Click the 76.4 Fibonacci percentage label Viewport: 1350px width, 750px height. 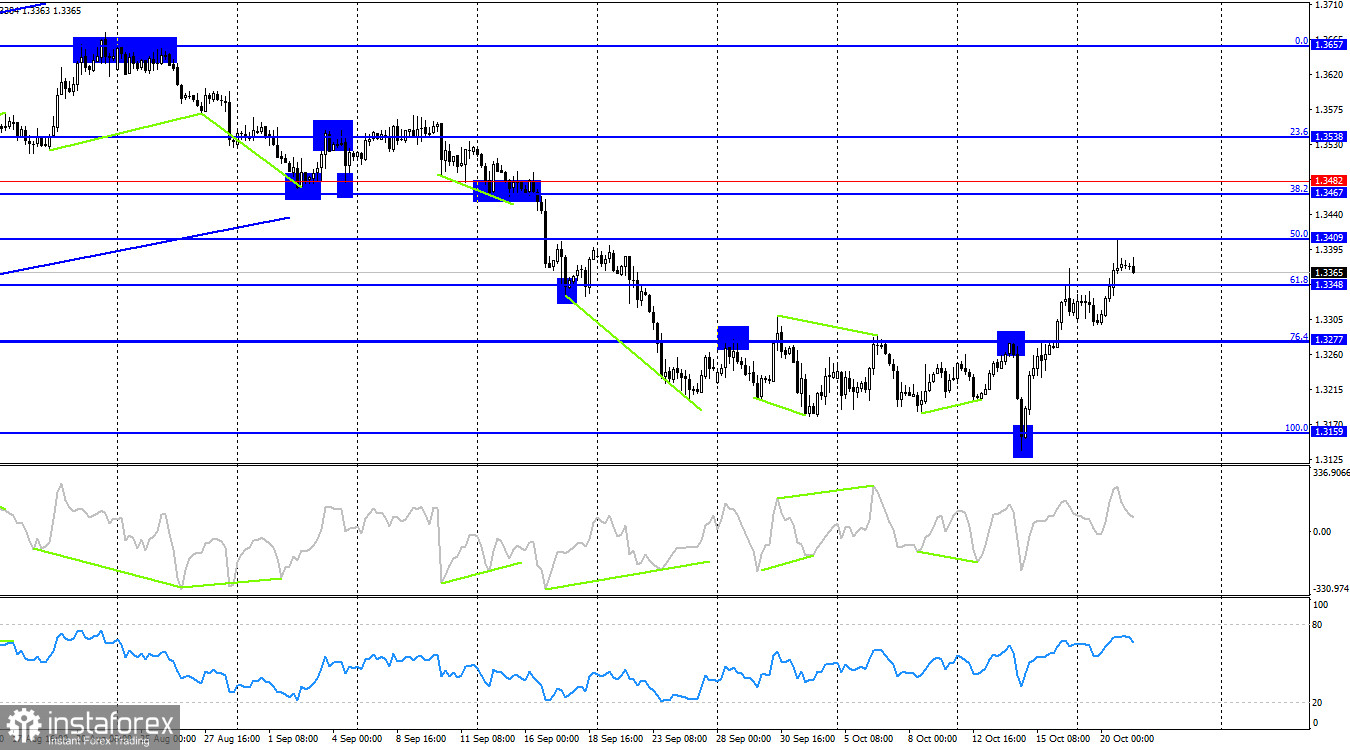point(1299,336)
